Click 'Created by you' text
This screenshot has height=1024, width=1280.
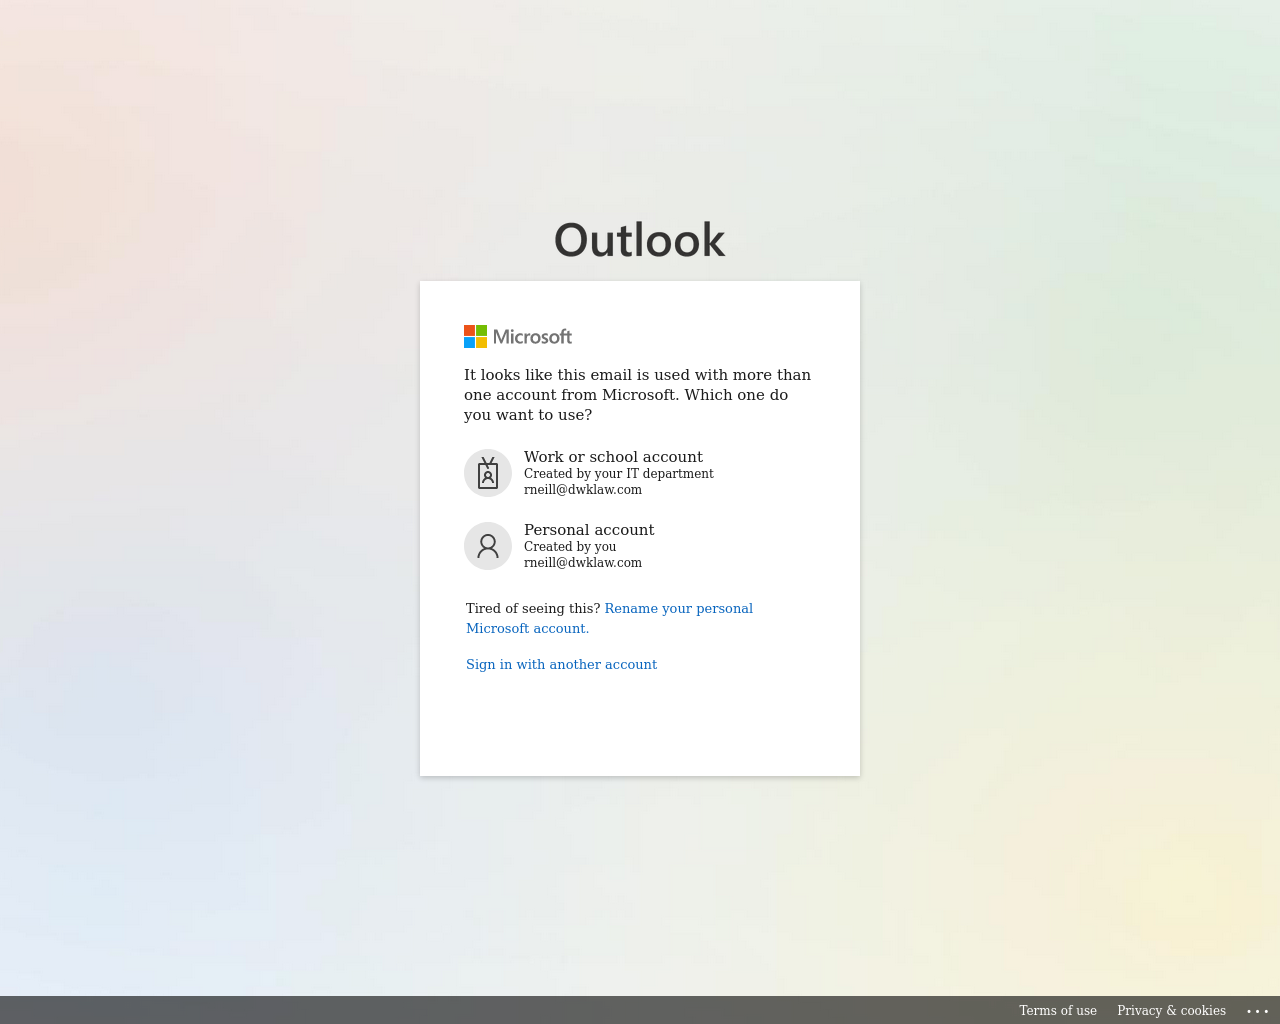pos(570,547)
